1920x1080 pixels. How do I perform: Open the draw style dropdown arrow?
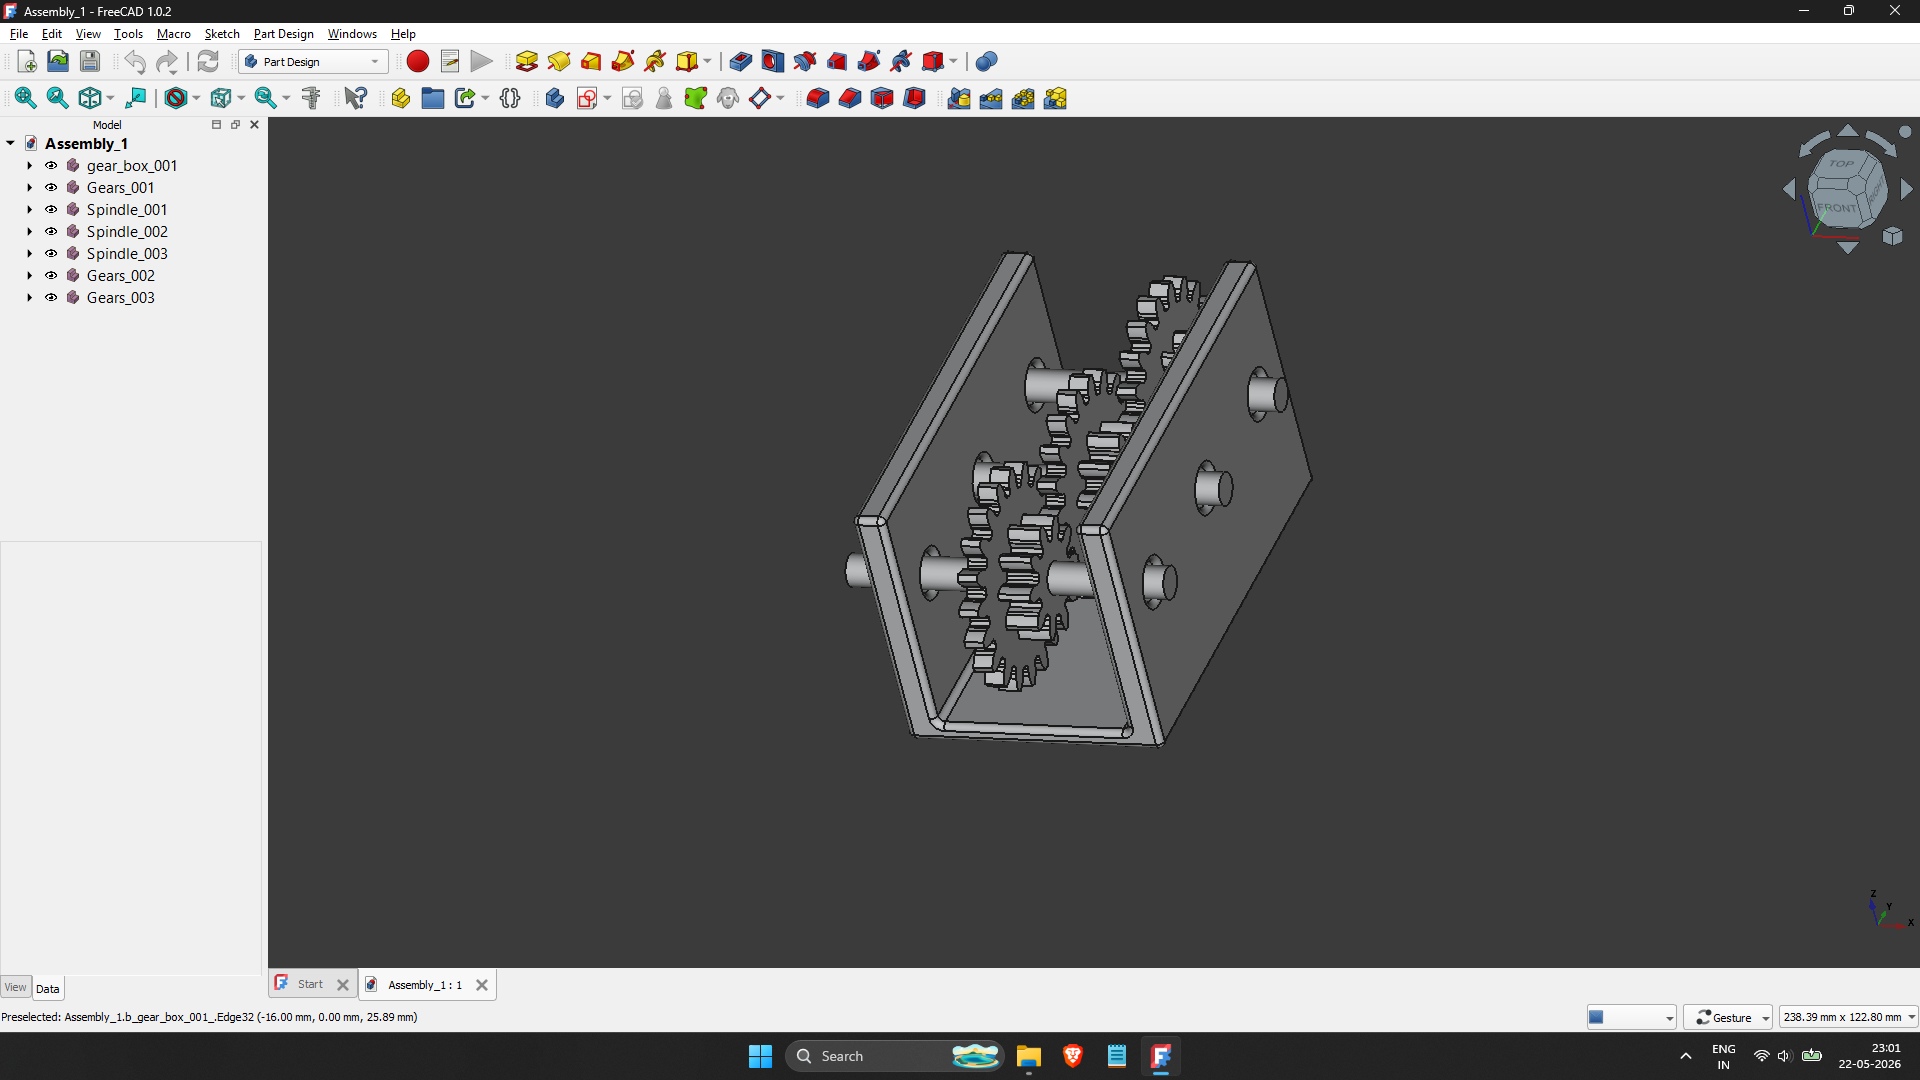pos(196,98)
